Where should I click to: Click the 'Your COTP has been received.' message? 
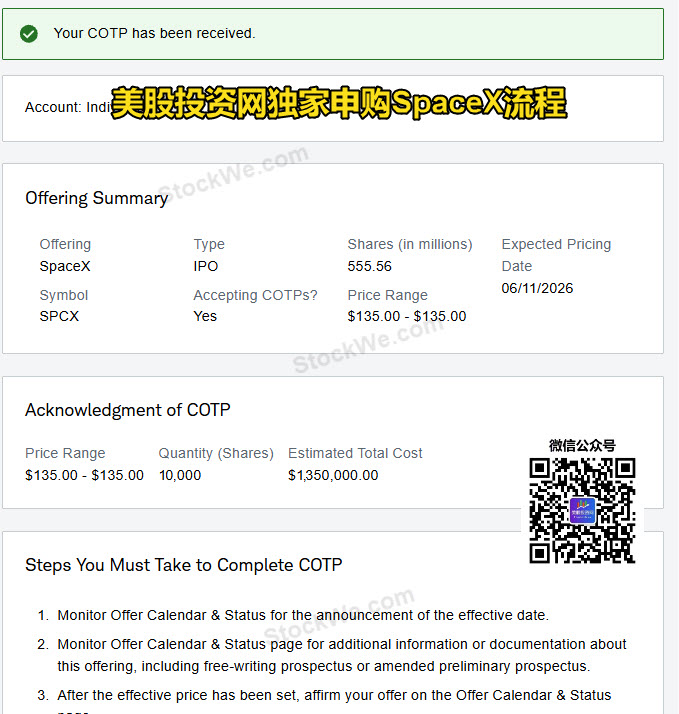[154, 33]
